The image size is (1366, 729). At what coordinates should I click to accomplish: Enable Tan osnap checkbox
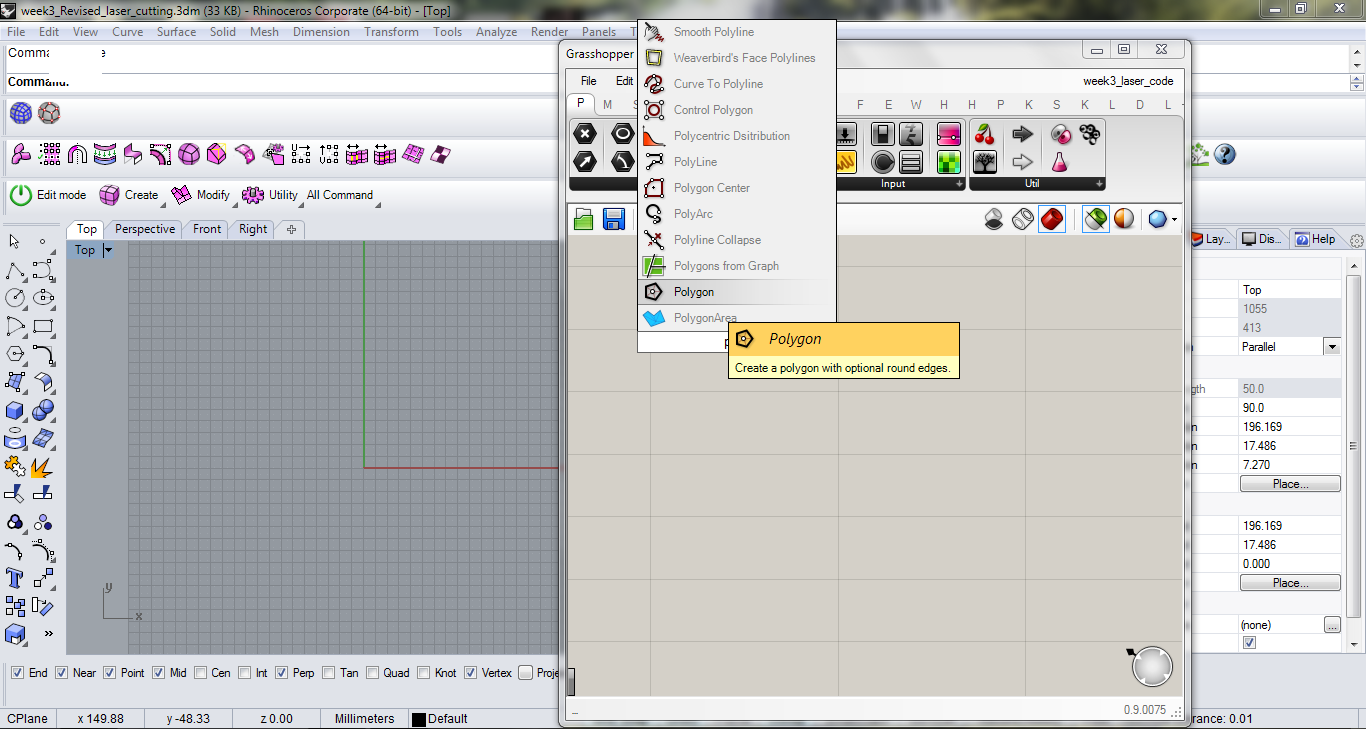330,673
